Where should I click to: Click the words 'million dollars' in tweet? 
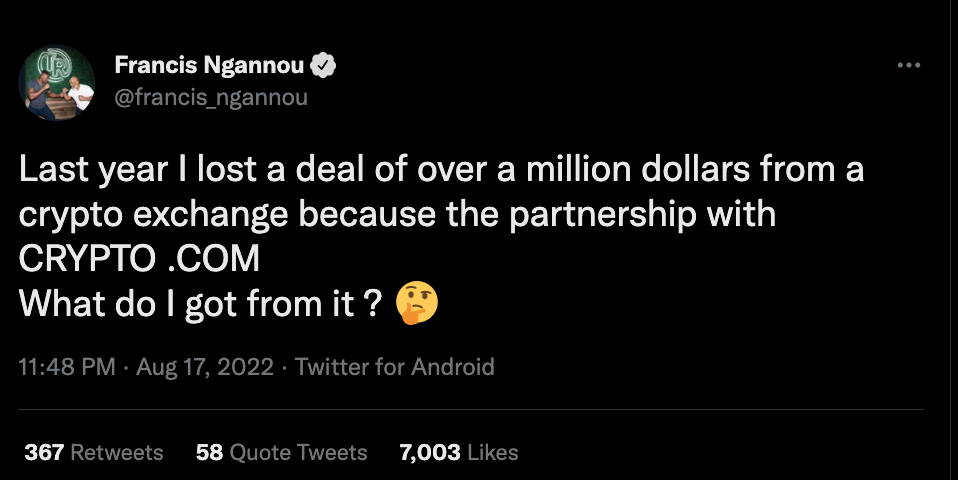(x=638, y=169)
